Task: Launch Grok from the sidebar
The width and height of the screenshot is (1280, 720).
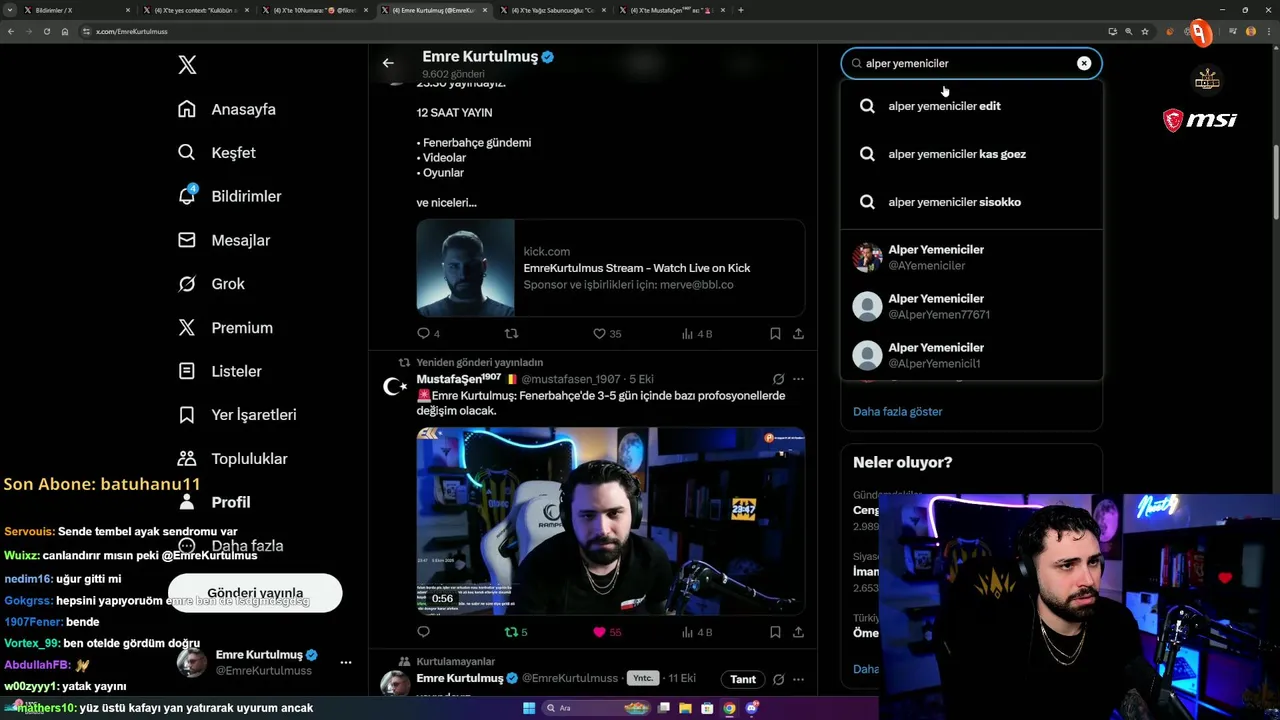Action: tap(211, 284)
